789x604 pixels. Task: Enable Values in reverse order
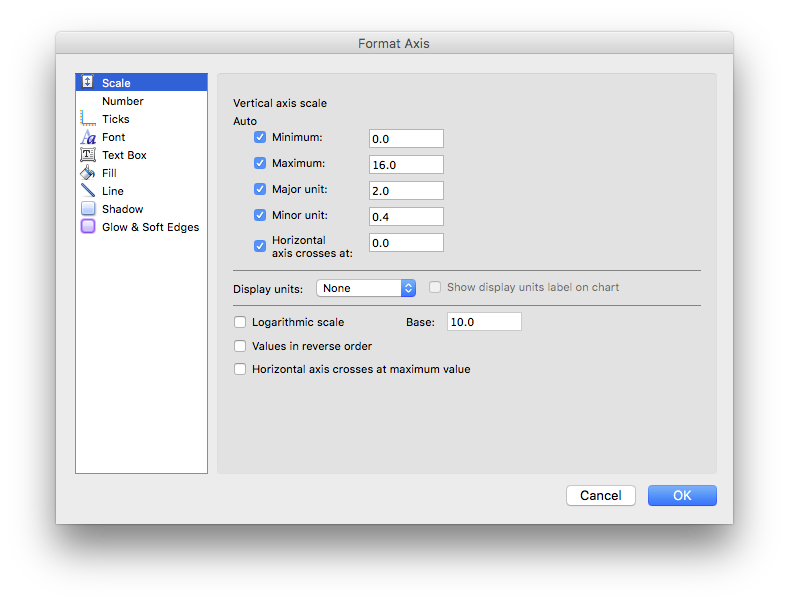tap(240, 346)
